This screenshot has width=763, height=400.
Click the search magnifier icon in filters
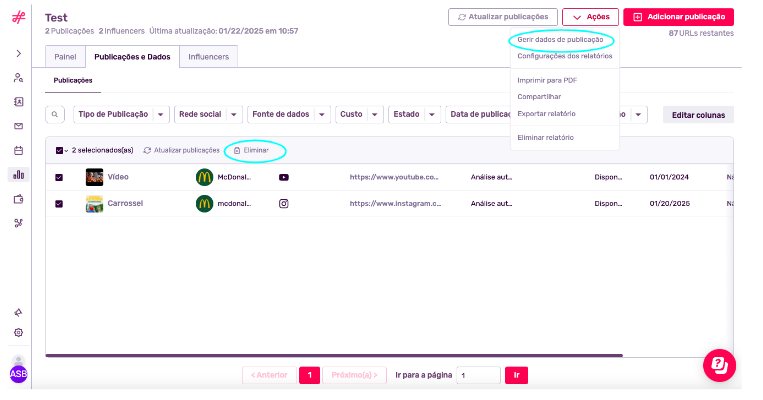56,115
